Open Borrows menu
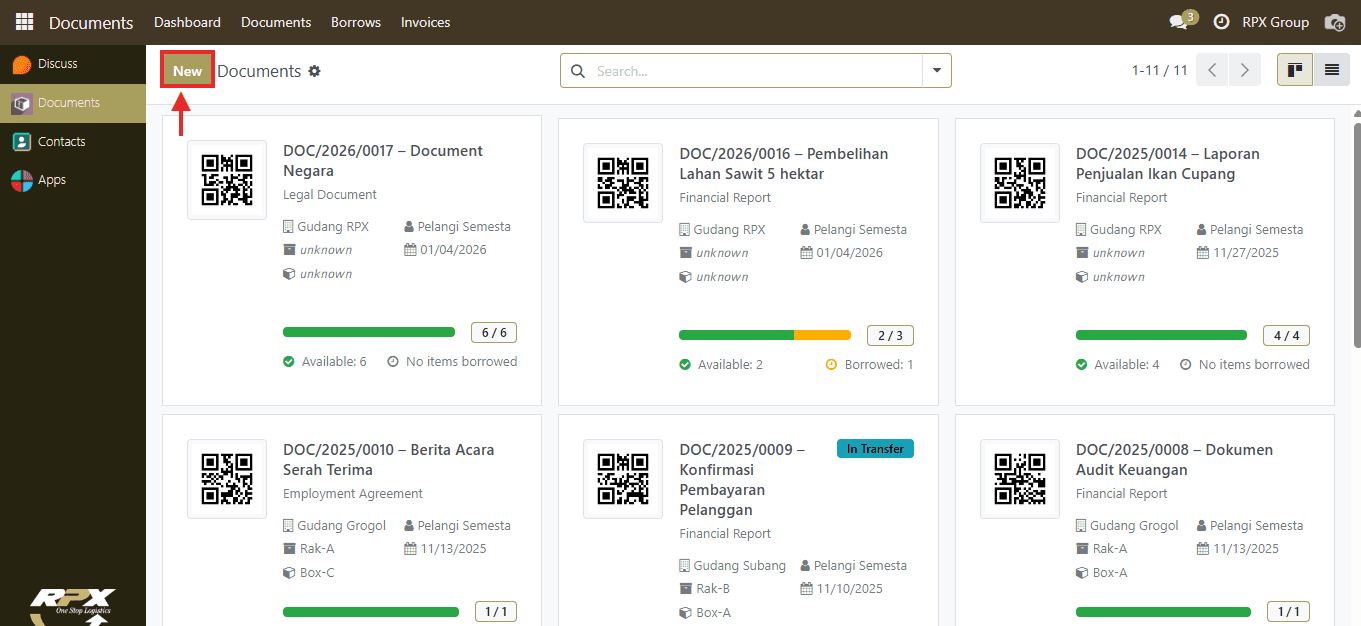 pos(356,22)
